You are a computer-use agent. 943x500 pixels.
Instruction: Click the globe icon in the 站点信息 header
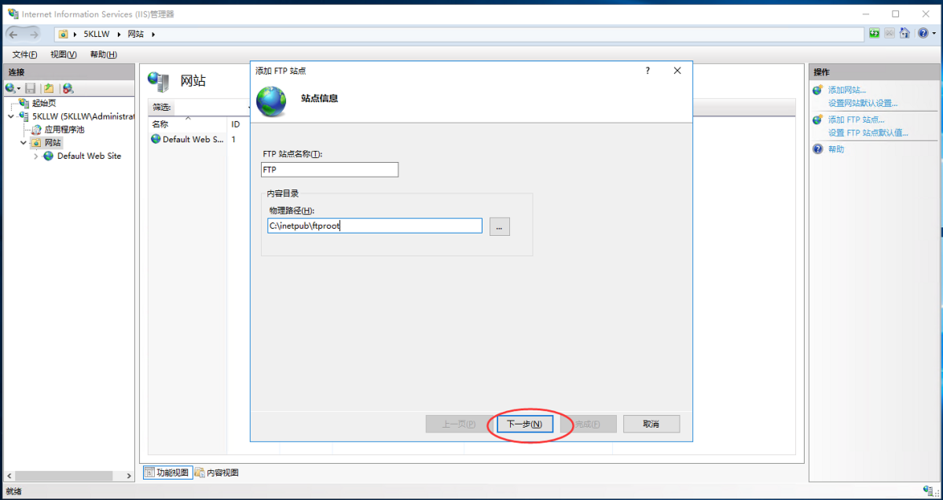coord(271,100)
